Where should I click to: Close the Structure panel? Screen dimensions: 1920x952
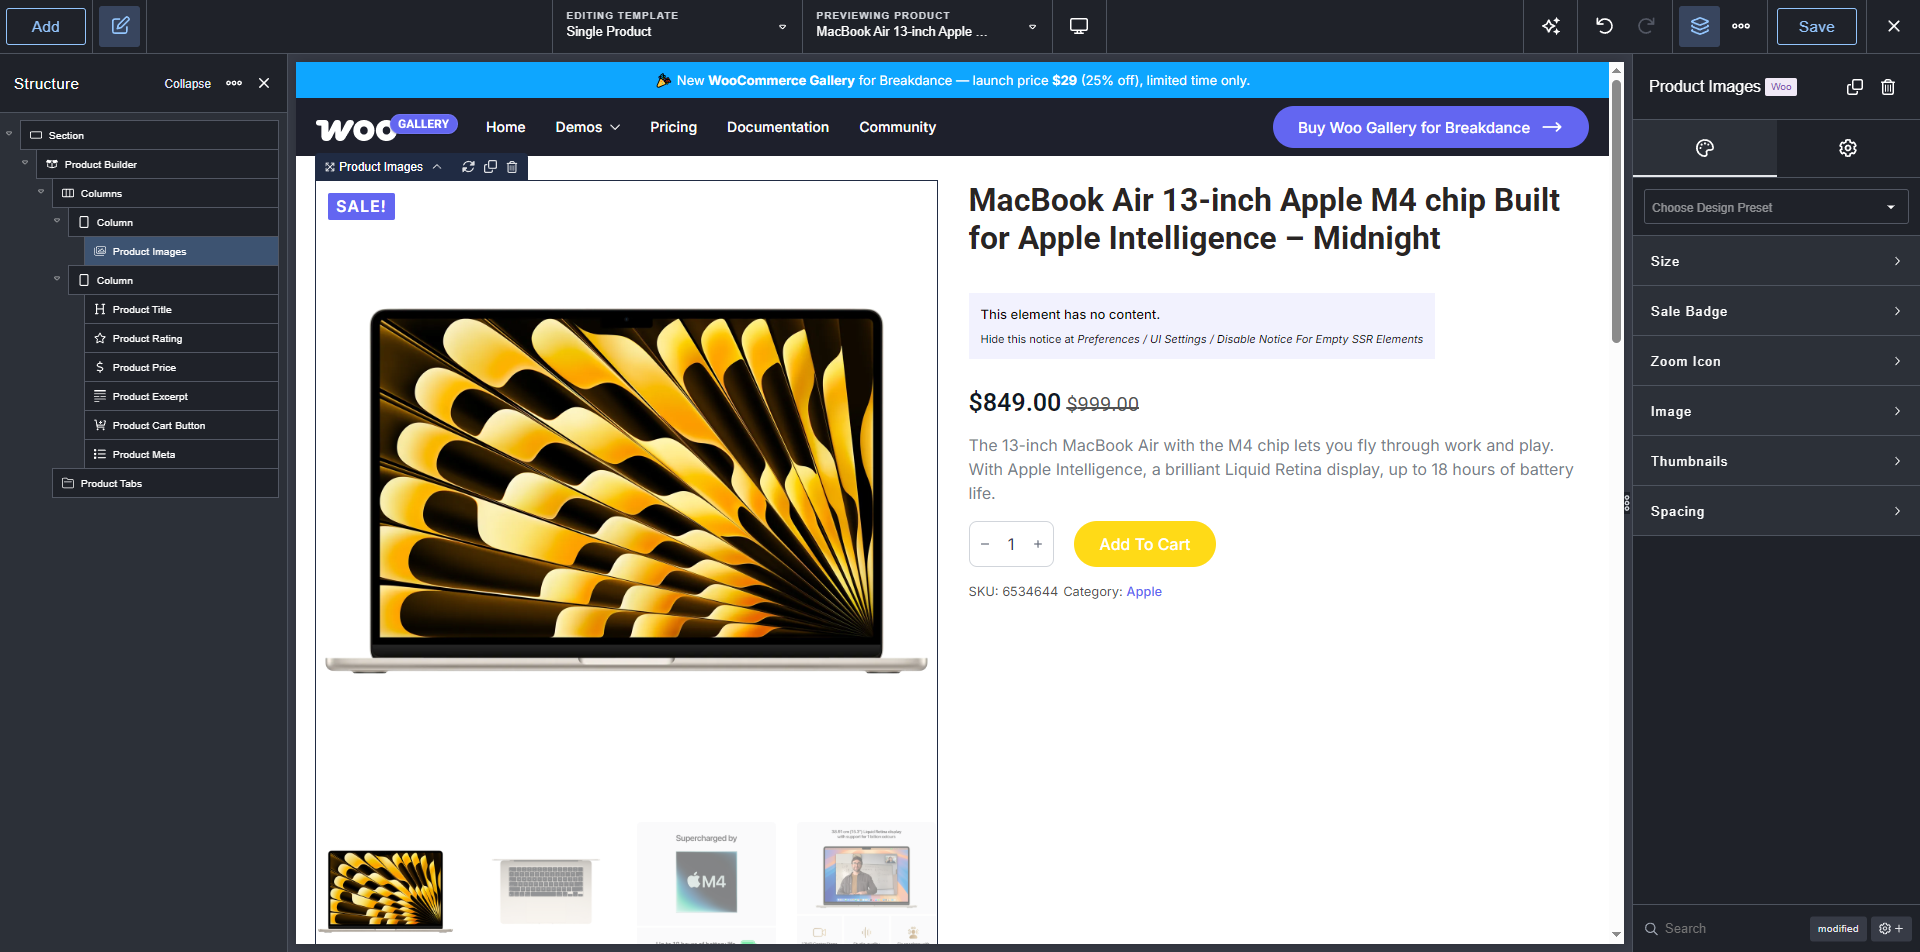[x=264, y=83]
